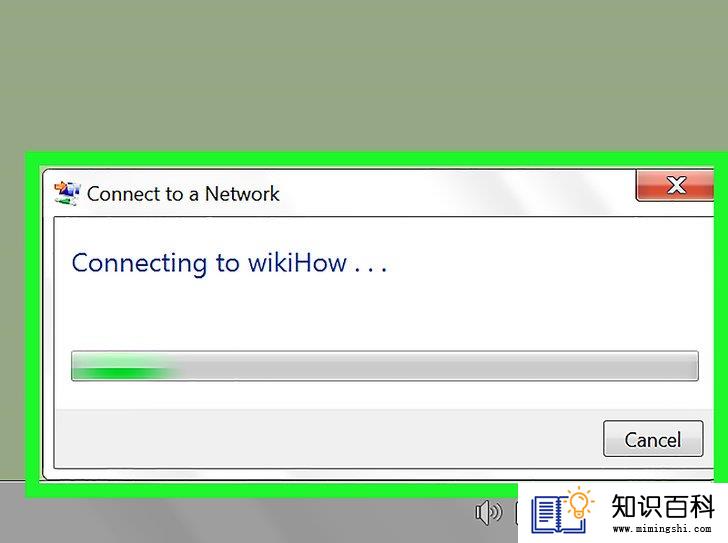
Task: Click the gray unfilled part of progress bar
Action: click(439, 366)
